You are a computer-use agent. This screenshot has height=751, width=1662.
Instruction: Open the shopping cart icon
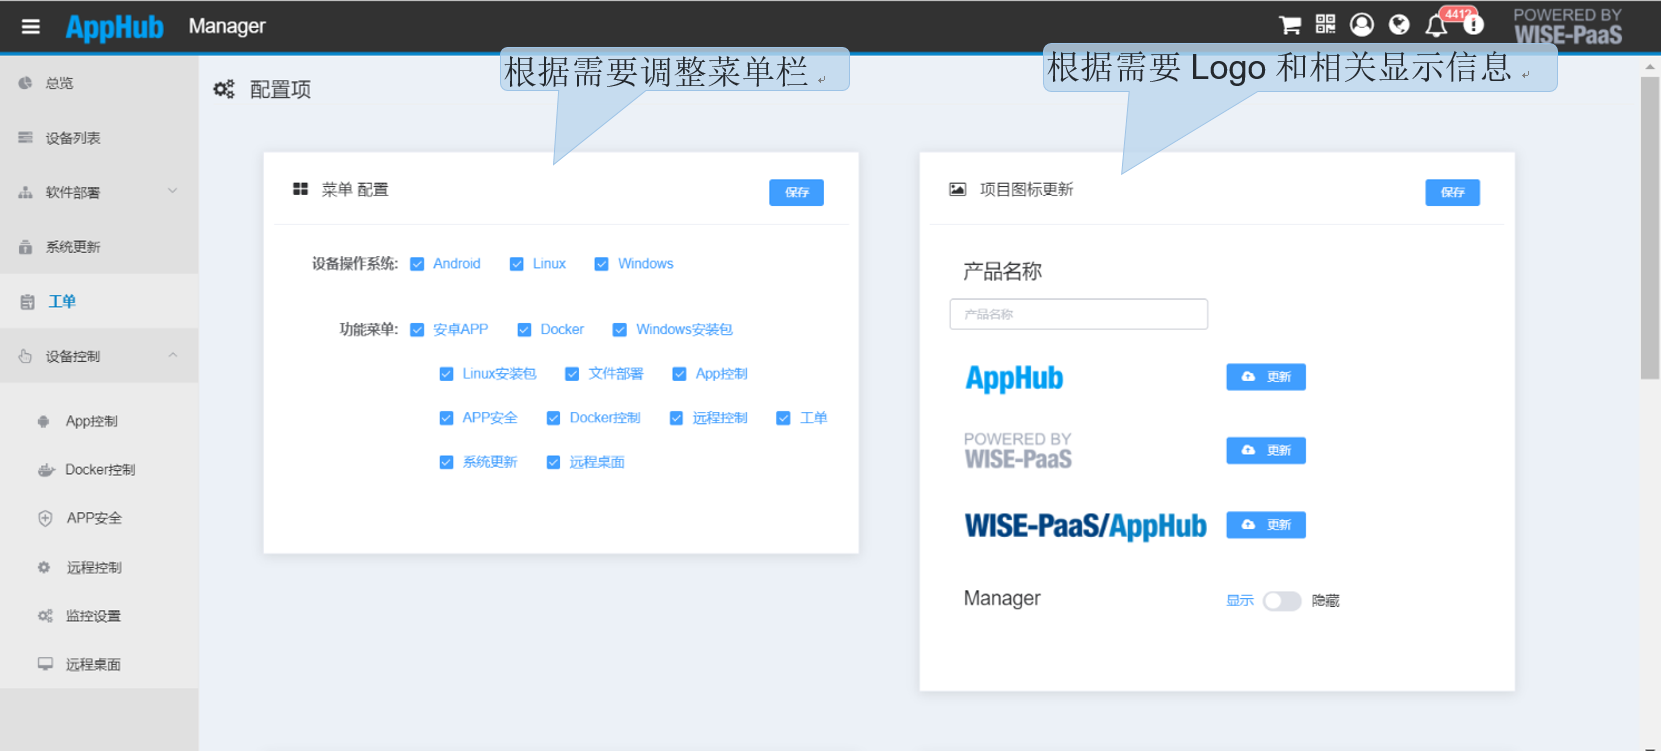(x=1290, y=25)
